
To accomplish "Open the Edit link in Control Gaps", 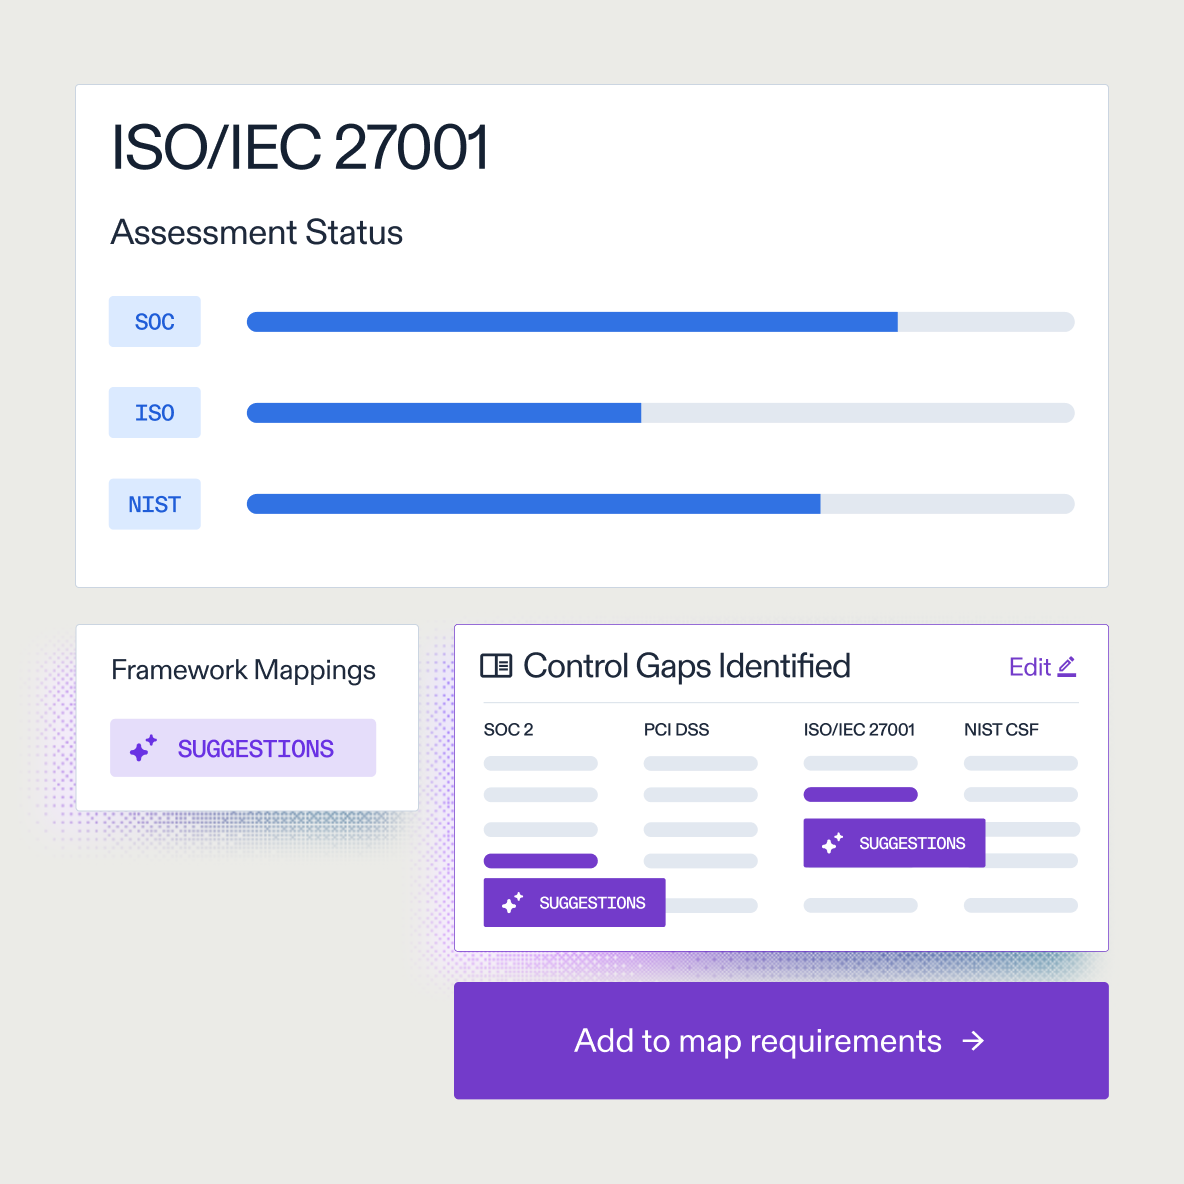I will pyautogui.click(x=1030, y=667).
